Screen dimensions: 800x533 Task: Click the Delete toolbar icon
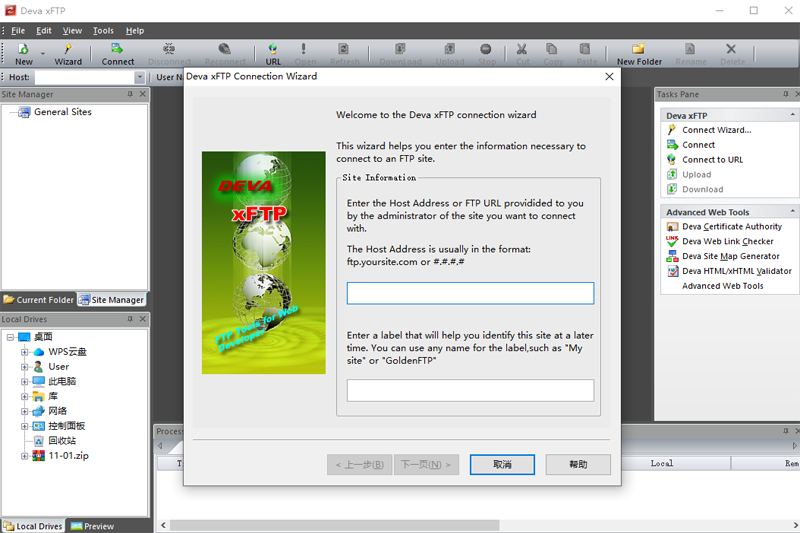732,54
